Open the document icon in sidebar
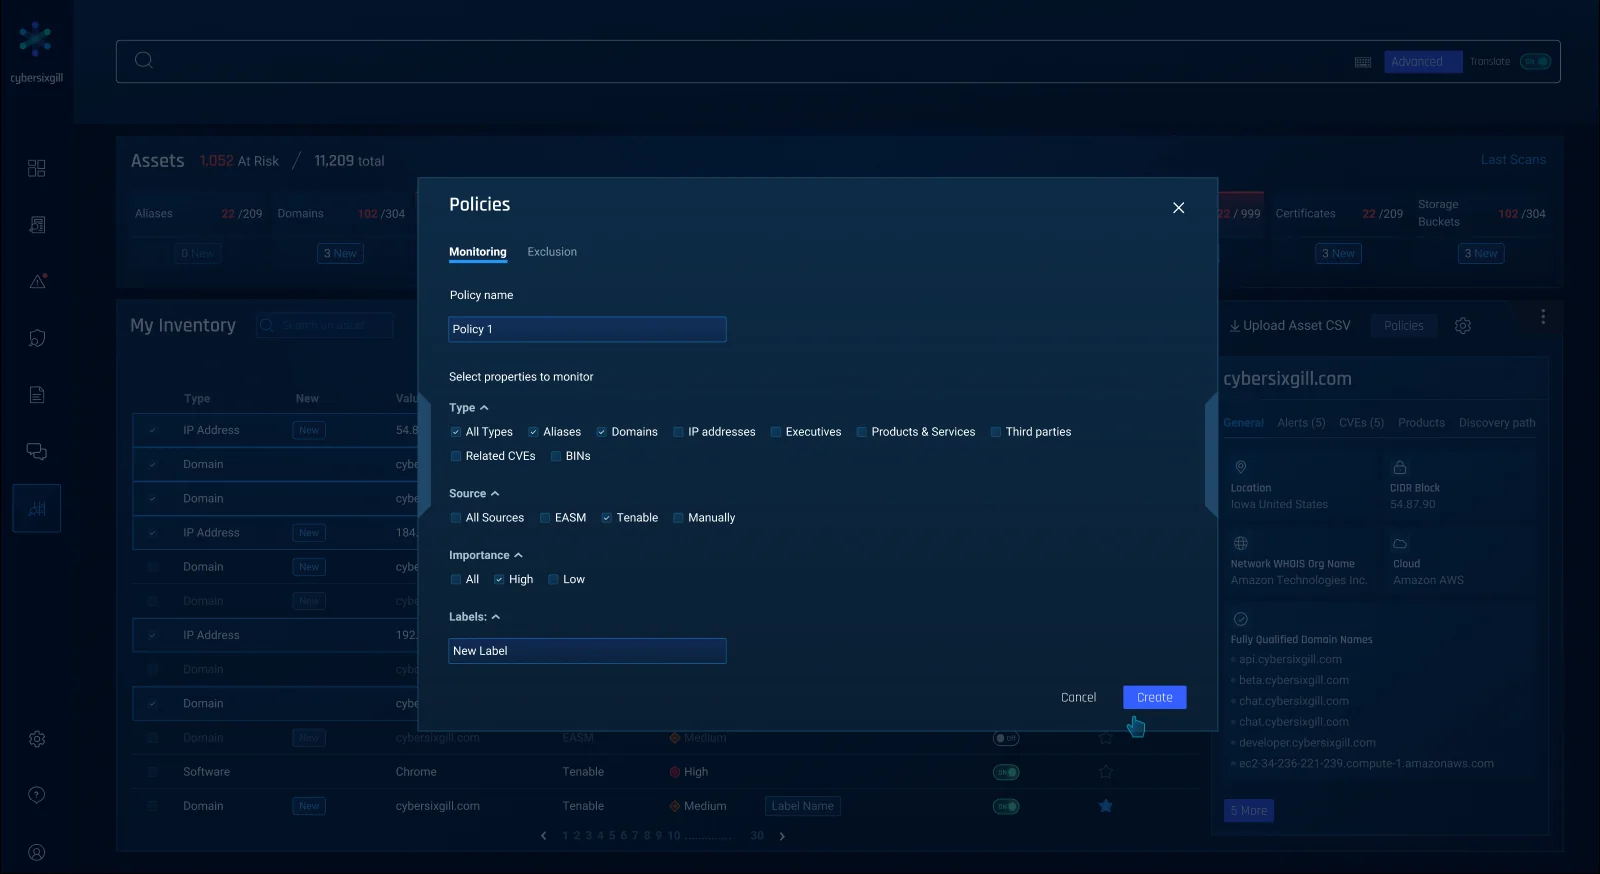This screenshot has width=1600, height=874. (x=37, y=395)
